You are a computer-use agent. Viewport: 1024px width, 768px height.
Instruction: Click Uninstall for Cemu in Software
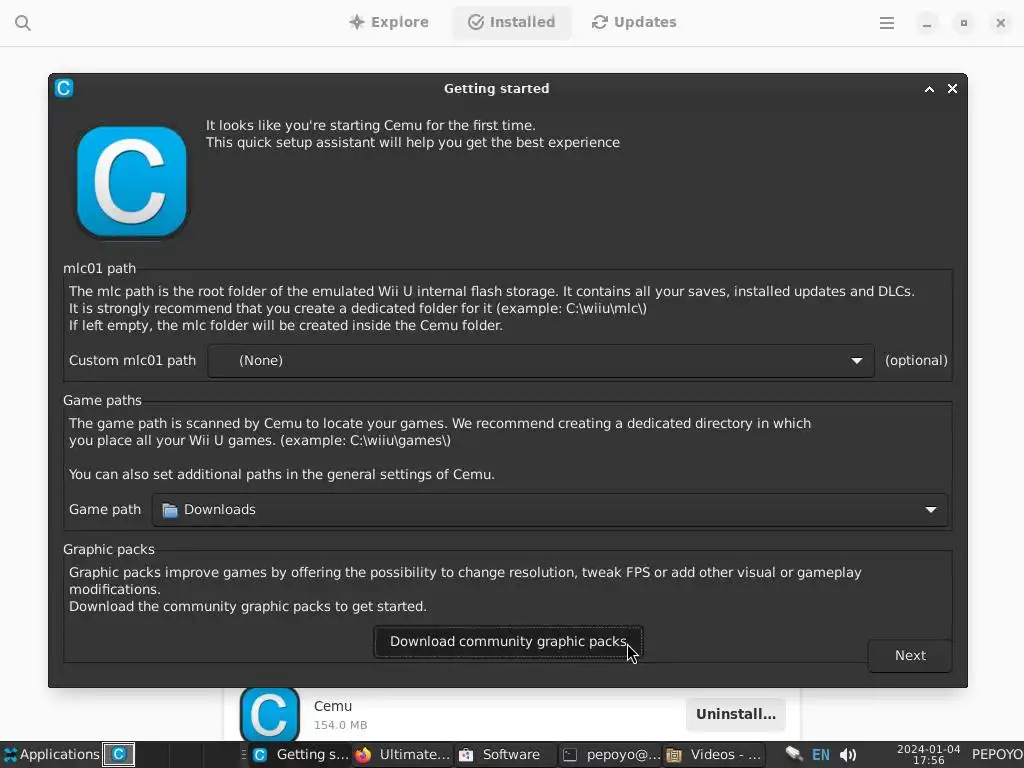point(735,714)
